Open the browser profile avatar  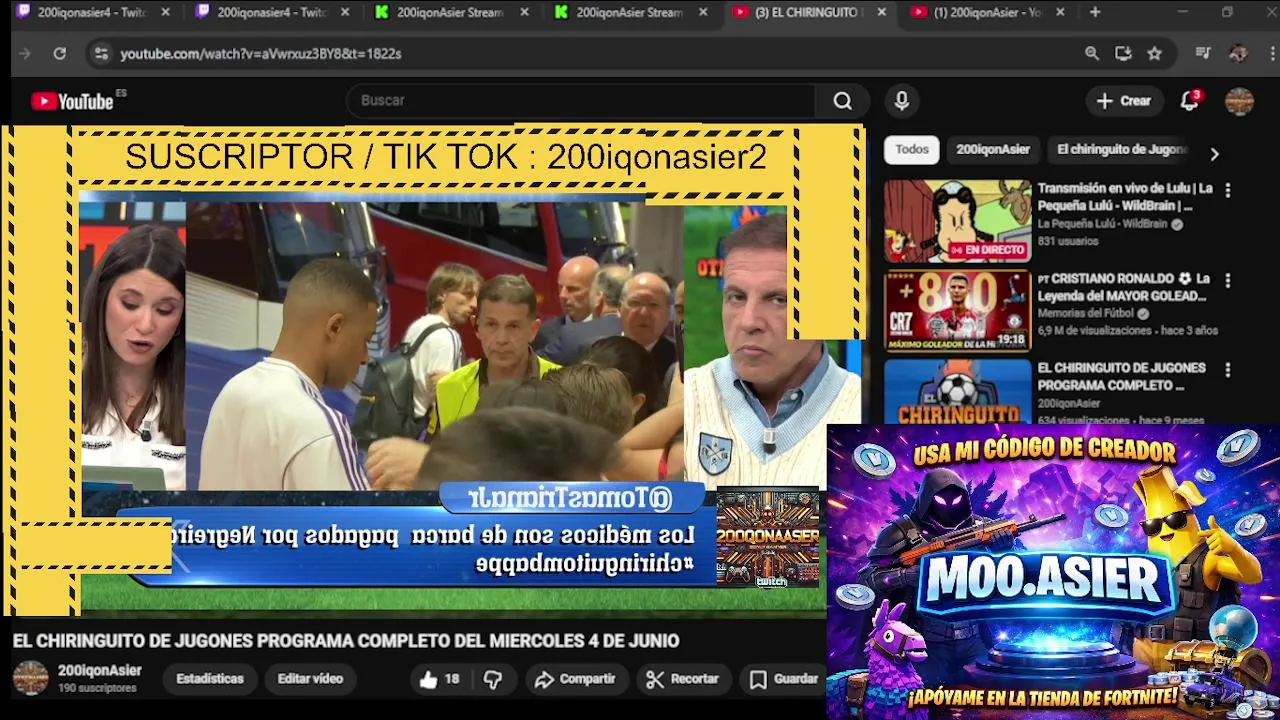coord(1238,54)
